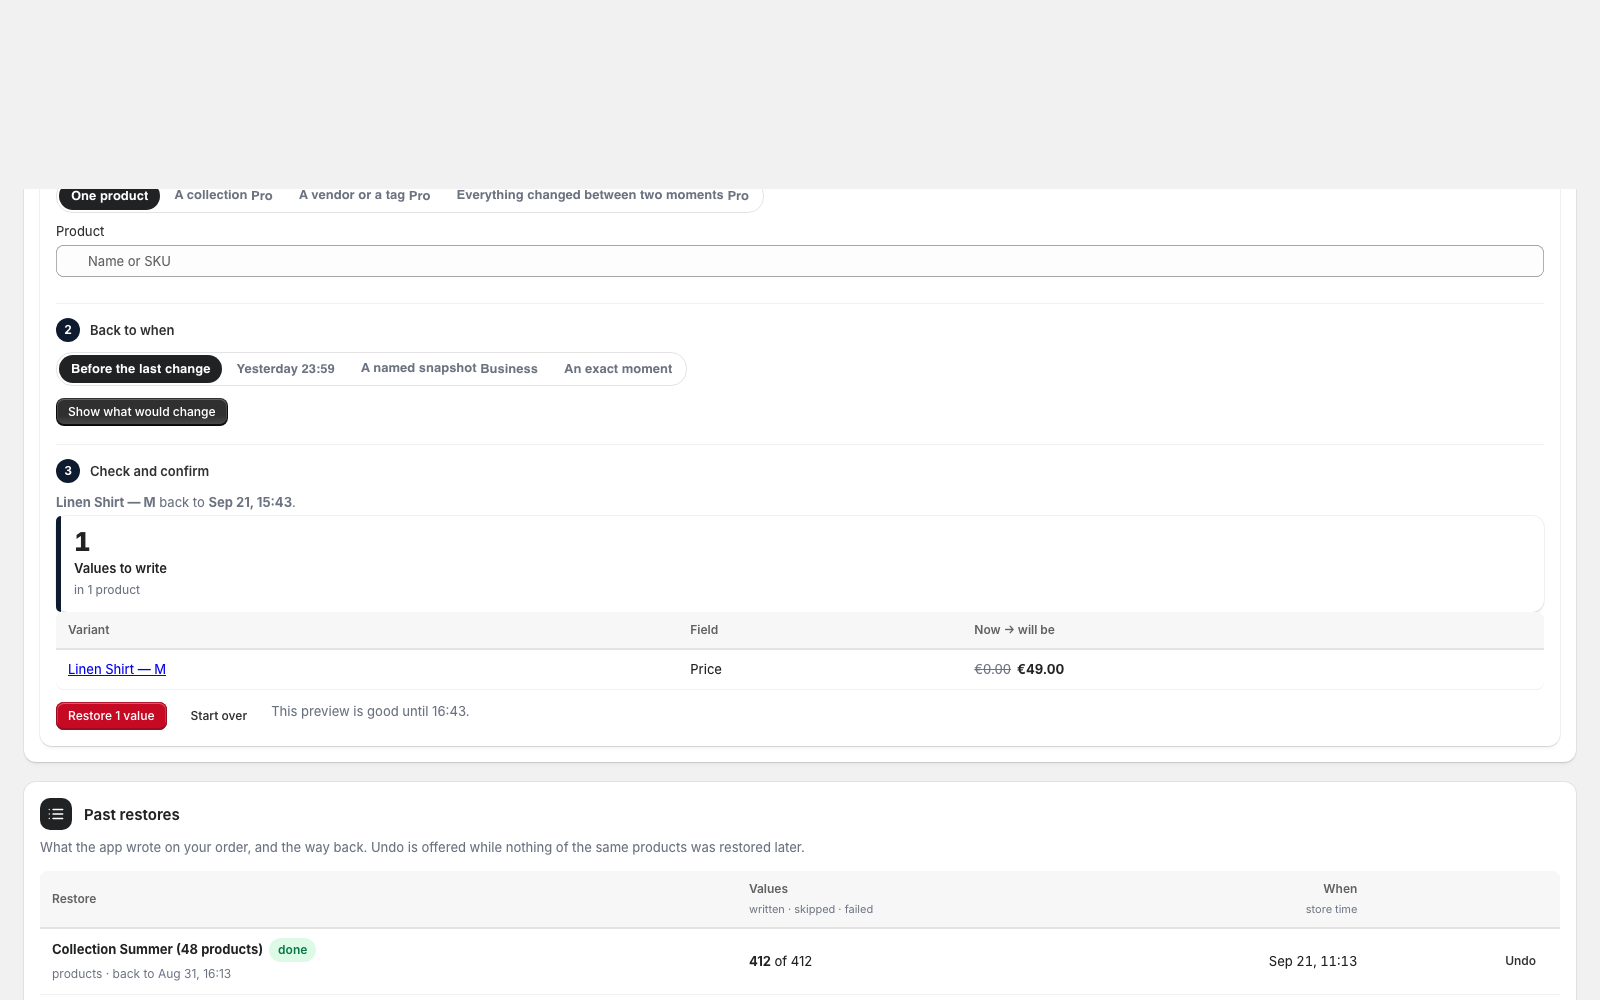Click the Values to write summary card
The height and width of the screenshot is (1000, 1600).
tap(800, 564)
